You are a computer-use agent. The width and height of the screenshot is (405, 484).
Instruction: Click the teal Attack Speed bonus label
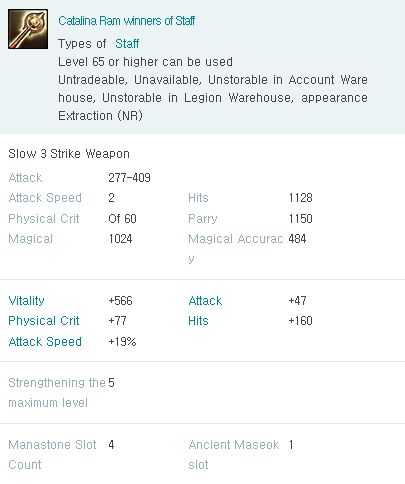click(45, 342)
